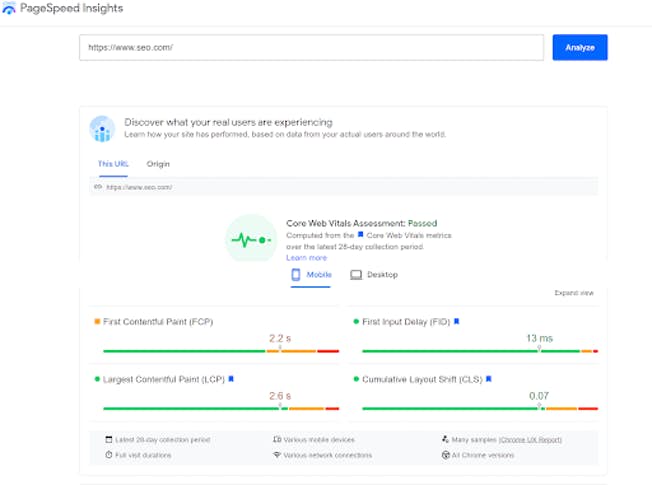
Task: Click the Core Web Vitals pulse icon
Action: point(250,240)
